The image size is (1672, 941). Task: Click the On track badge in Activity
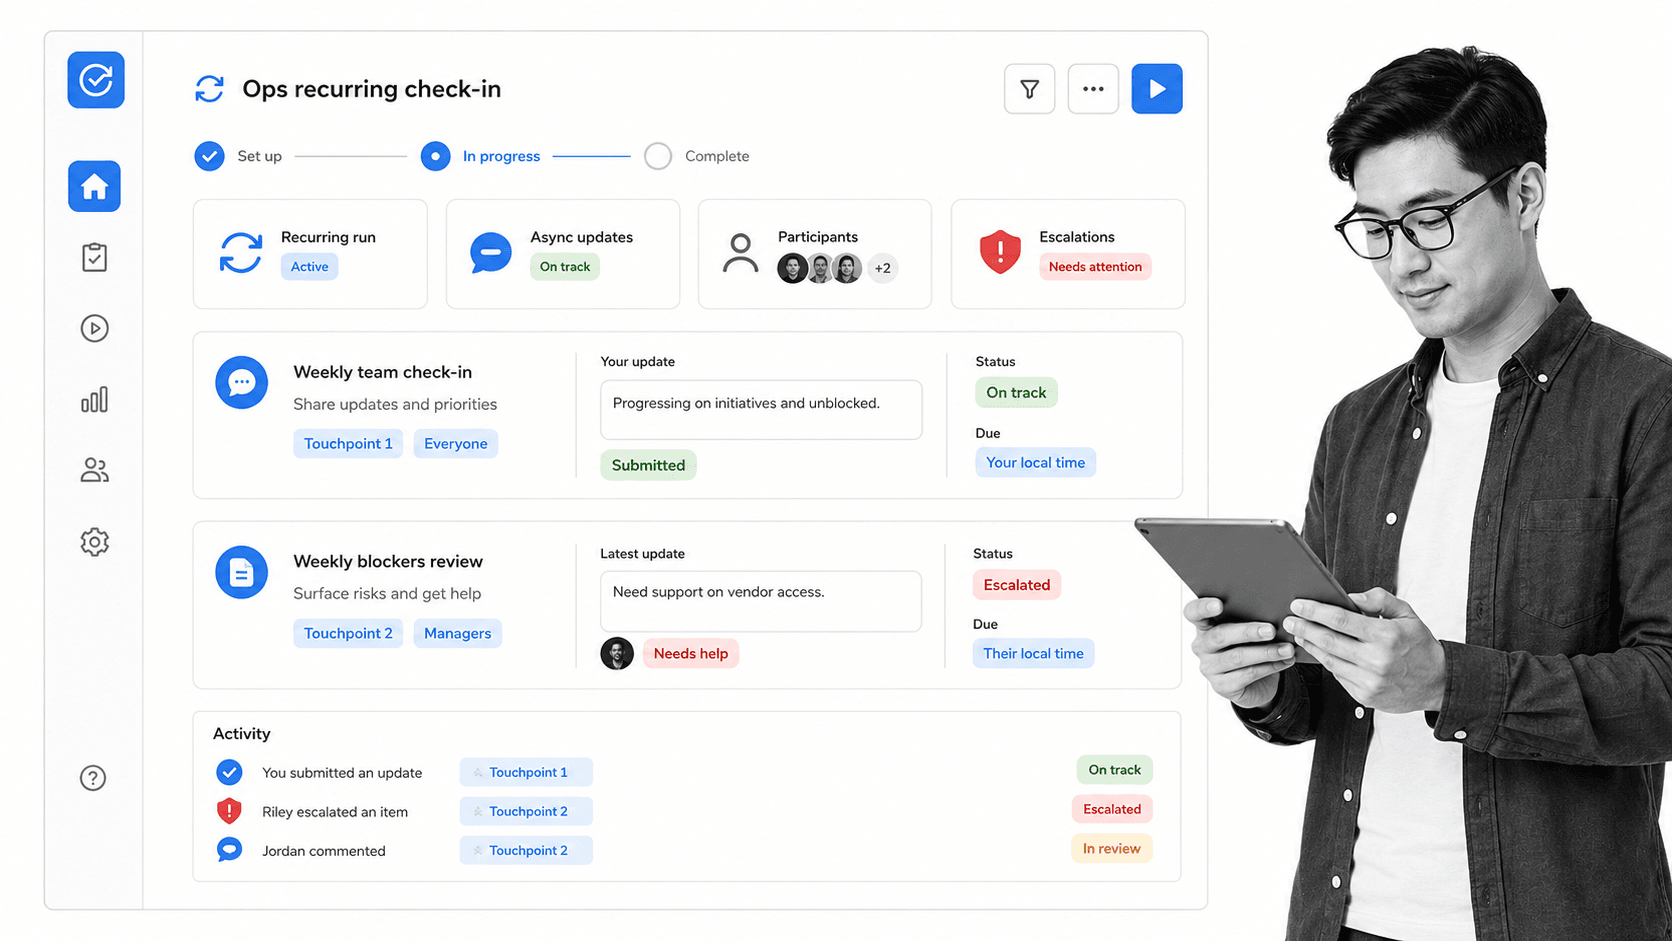[1115, 770]
